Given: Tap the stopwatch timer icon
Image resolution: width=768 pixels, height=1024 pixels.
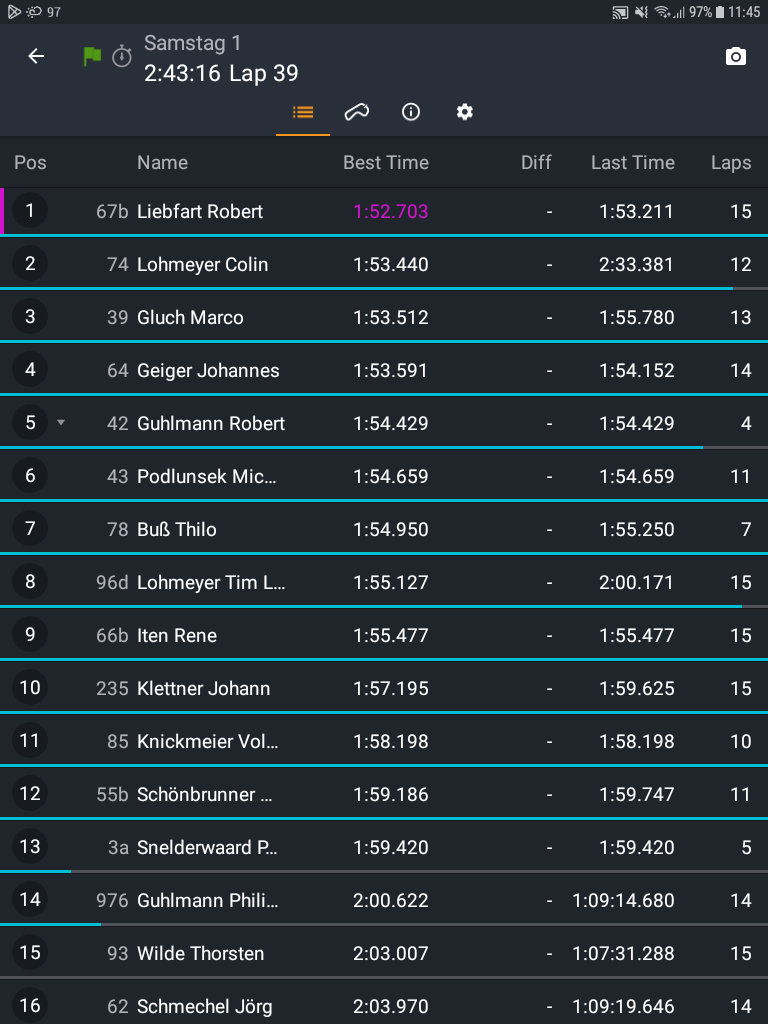Looking at the screenshot, I should coord(122,57).
